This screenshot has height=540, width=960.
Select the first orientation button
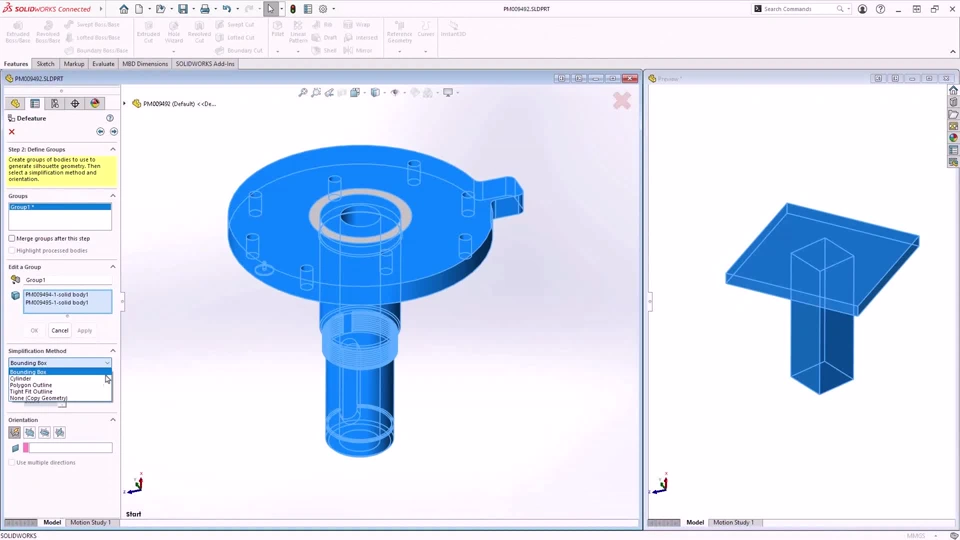[15, 432]
